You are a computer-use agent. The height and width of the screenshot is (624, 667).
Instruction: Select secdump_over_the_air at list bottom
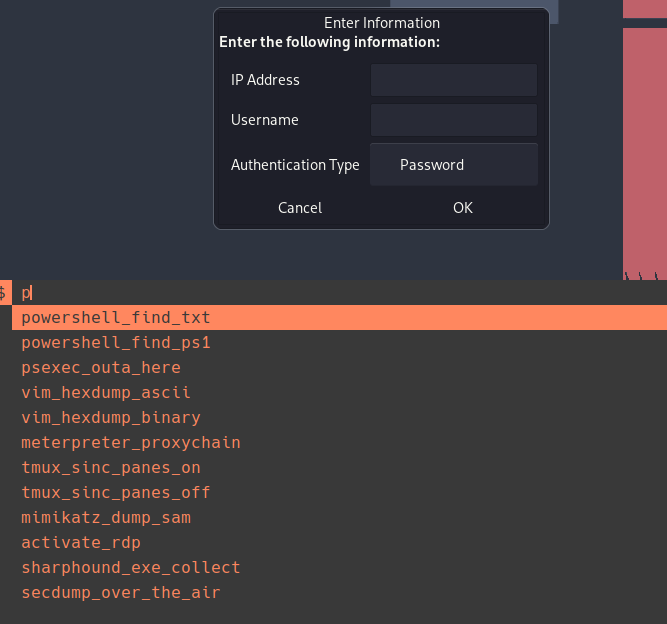(x=121, y=593)
